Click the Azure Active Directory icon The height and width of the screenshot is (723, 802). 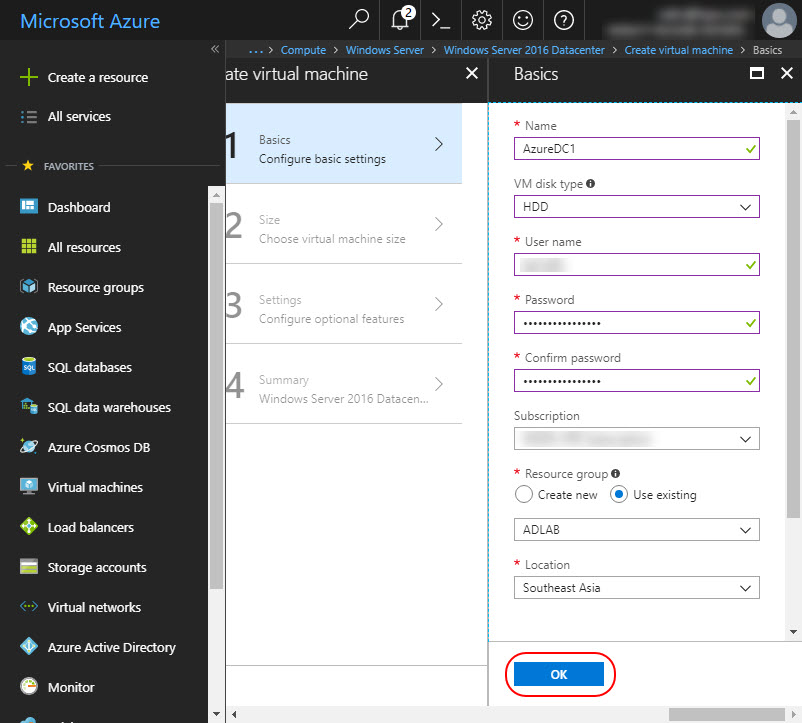coord(29,646)
